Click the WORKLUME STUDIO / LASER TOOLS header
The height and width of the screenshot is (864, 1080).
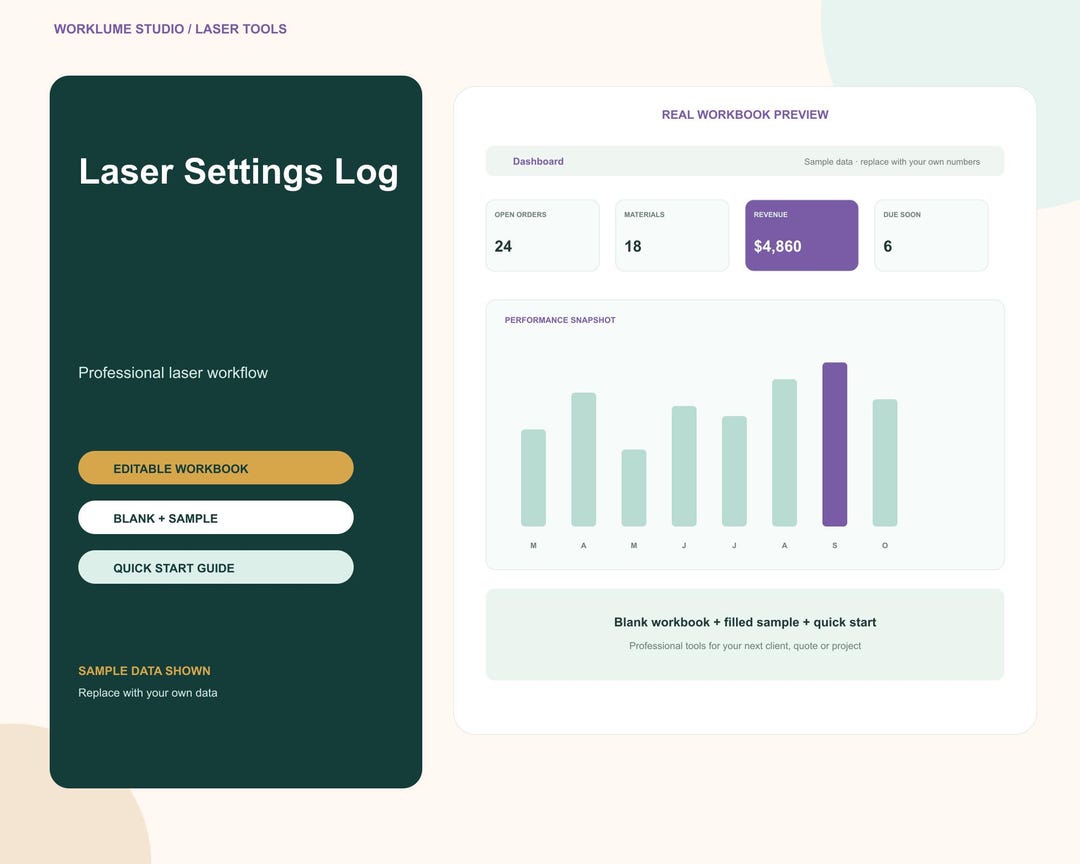170,29
